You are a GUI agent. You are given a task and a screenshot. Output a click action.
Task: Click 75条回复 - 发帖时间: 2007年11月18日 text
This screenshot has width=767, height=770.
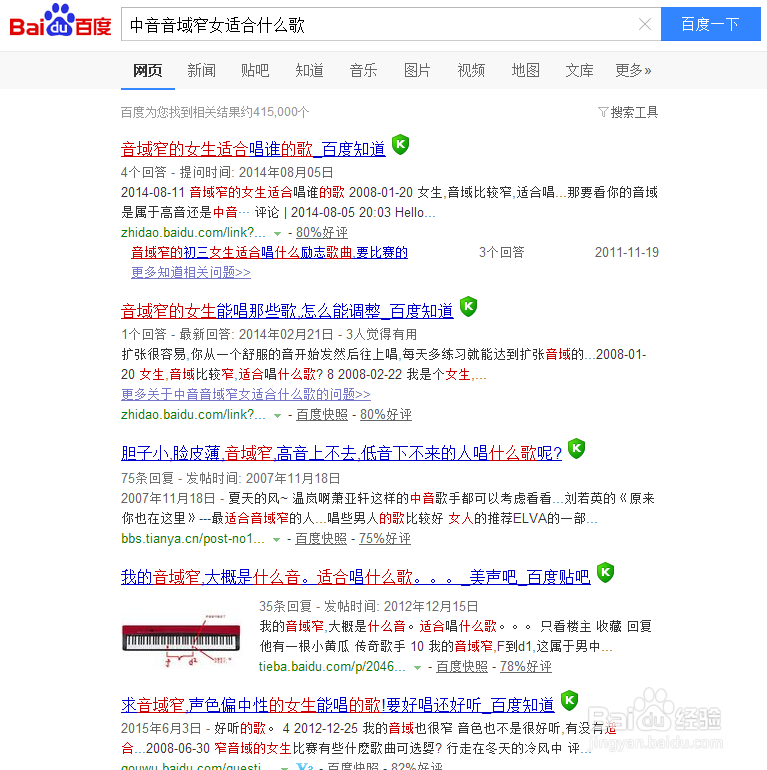(x=230, y=478)
